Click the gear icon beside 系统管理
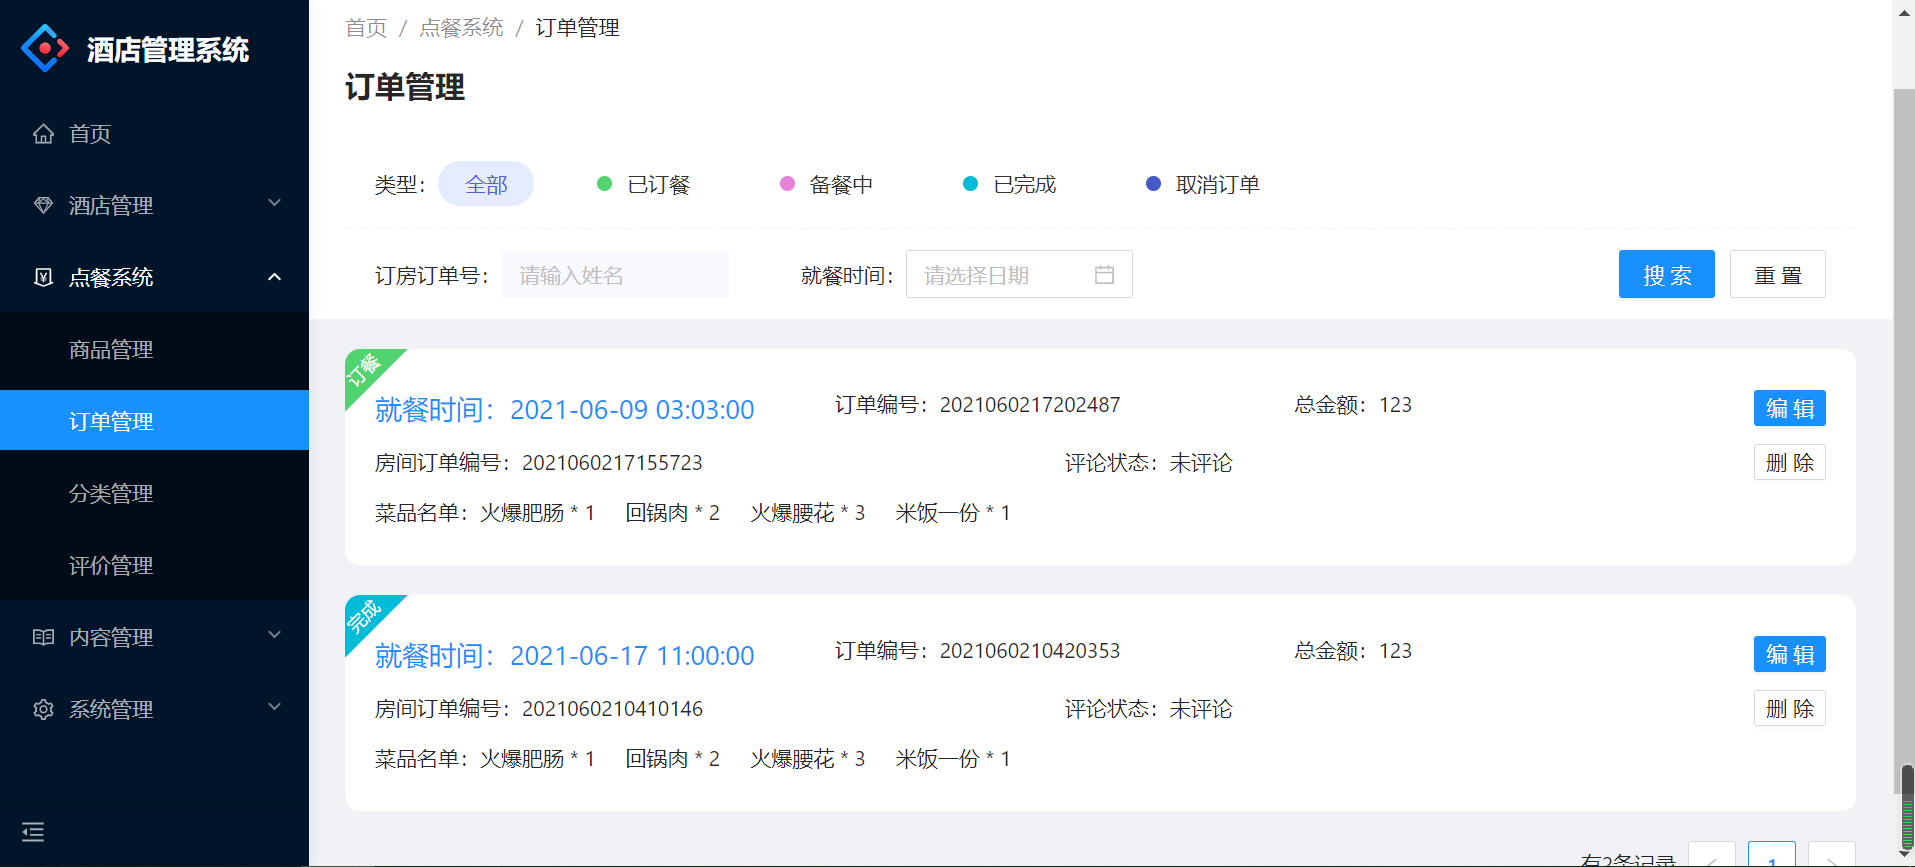Viewport: 1915px width, 867px height. [43, 710]
